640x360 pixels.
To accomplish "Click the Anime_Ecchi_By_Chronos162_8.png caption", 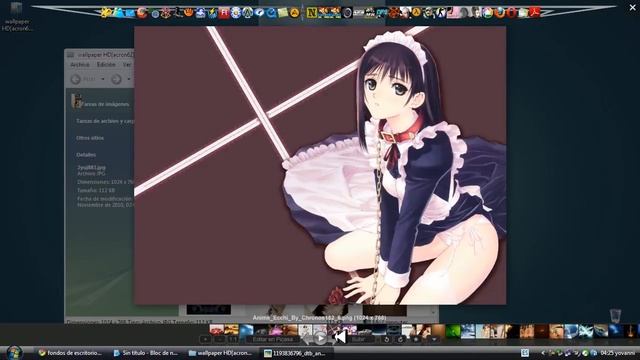I will (319, 318).
